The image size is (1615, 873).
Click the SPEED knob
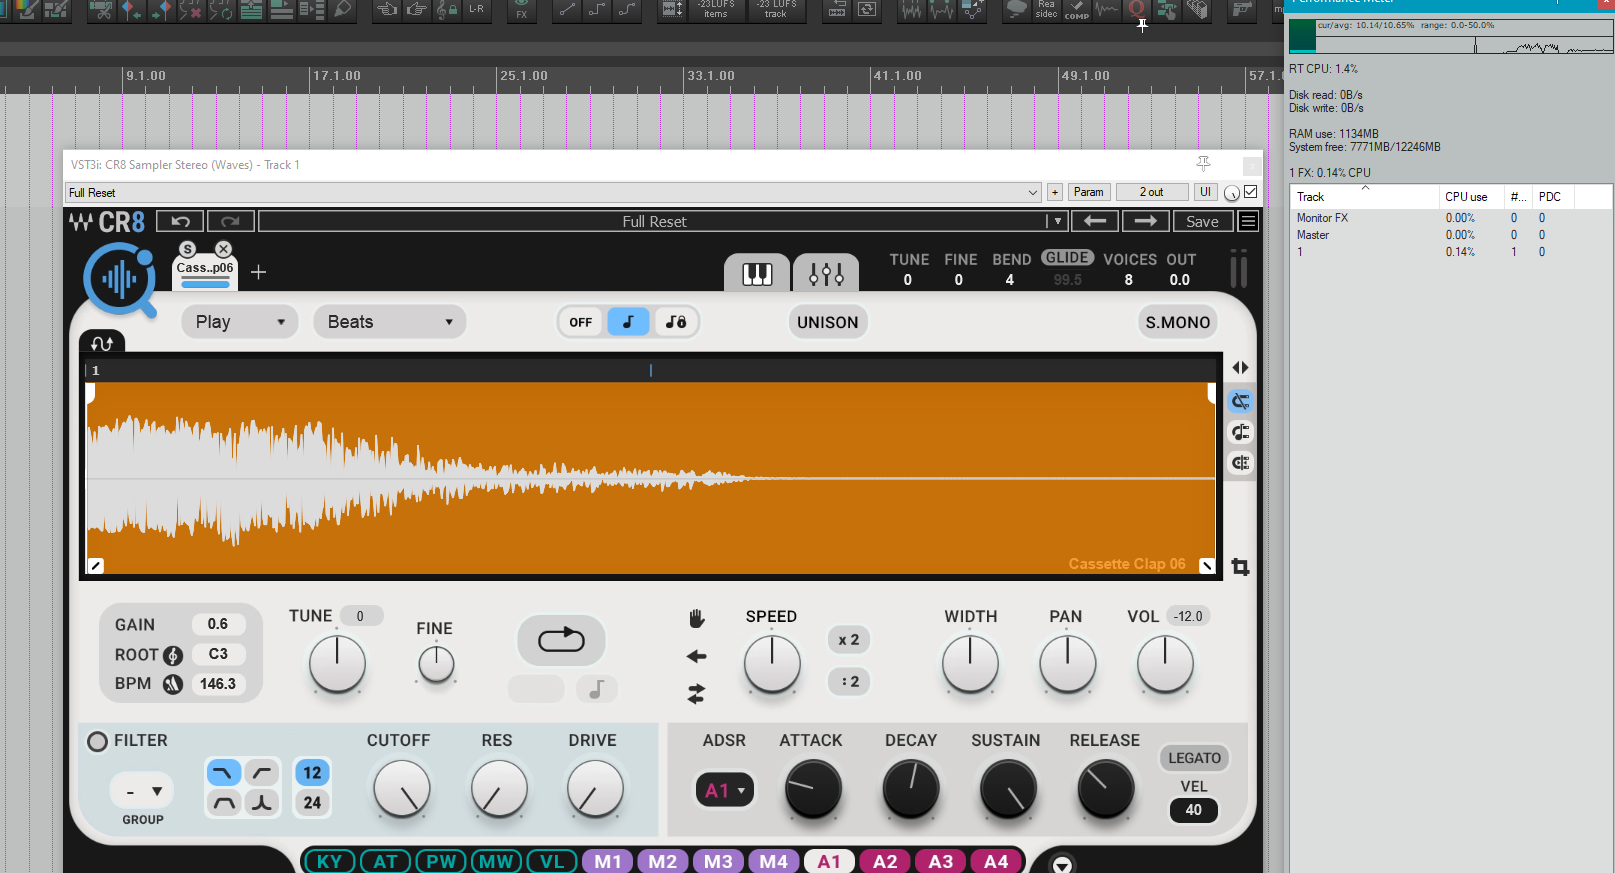(x=772, y=664)
